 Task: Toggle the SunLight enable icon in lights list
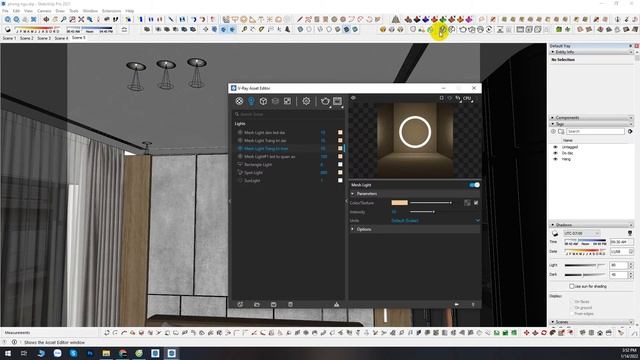pos(240,180)
